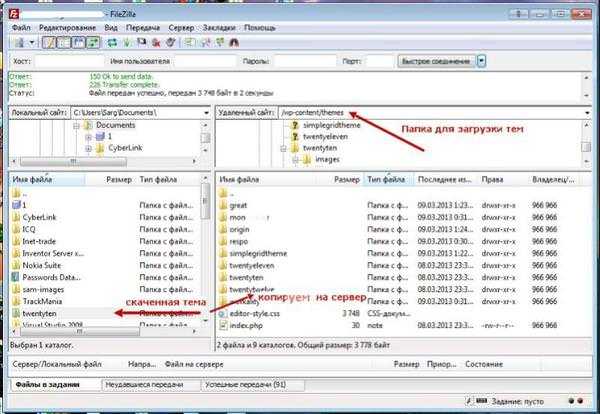Select the Inet-trade folder in local list
The width and height of the screenshot is (600, 414).
click(39, 241)
